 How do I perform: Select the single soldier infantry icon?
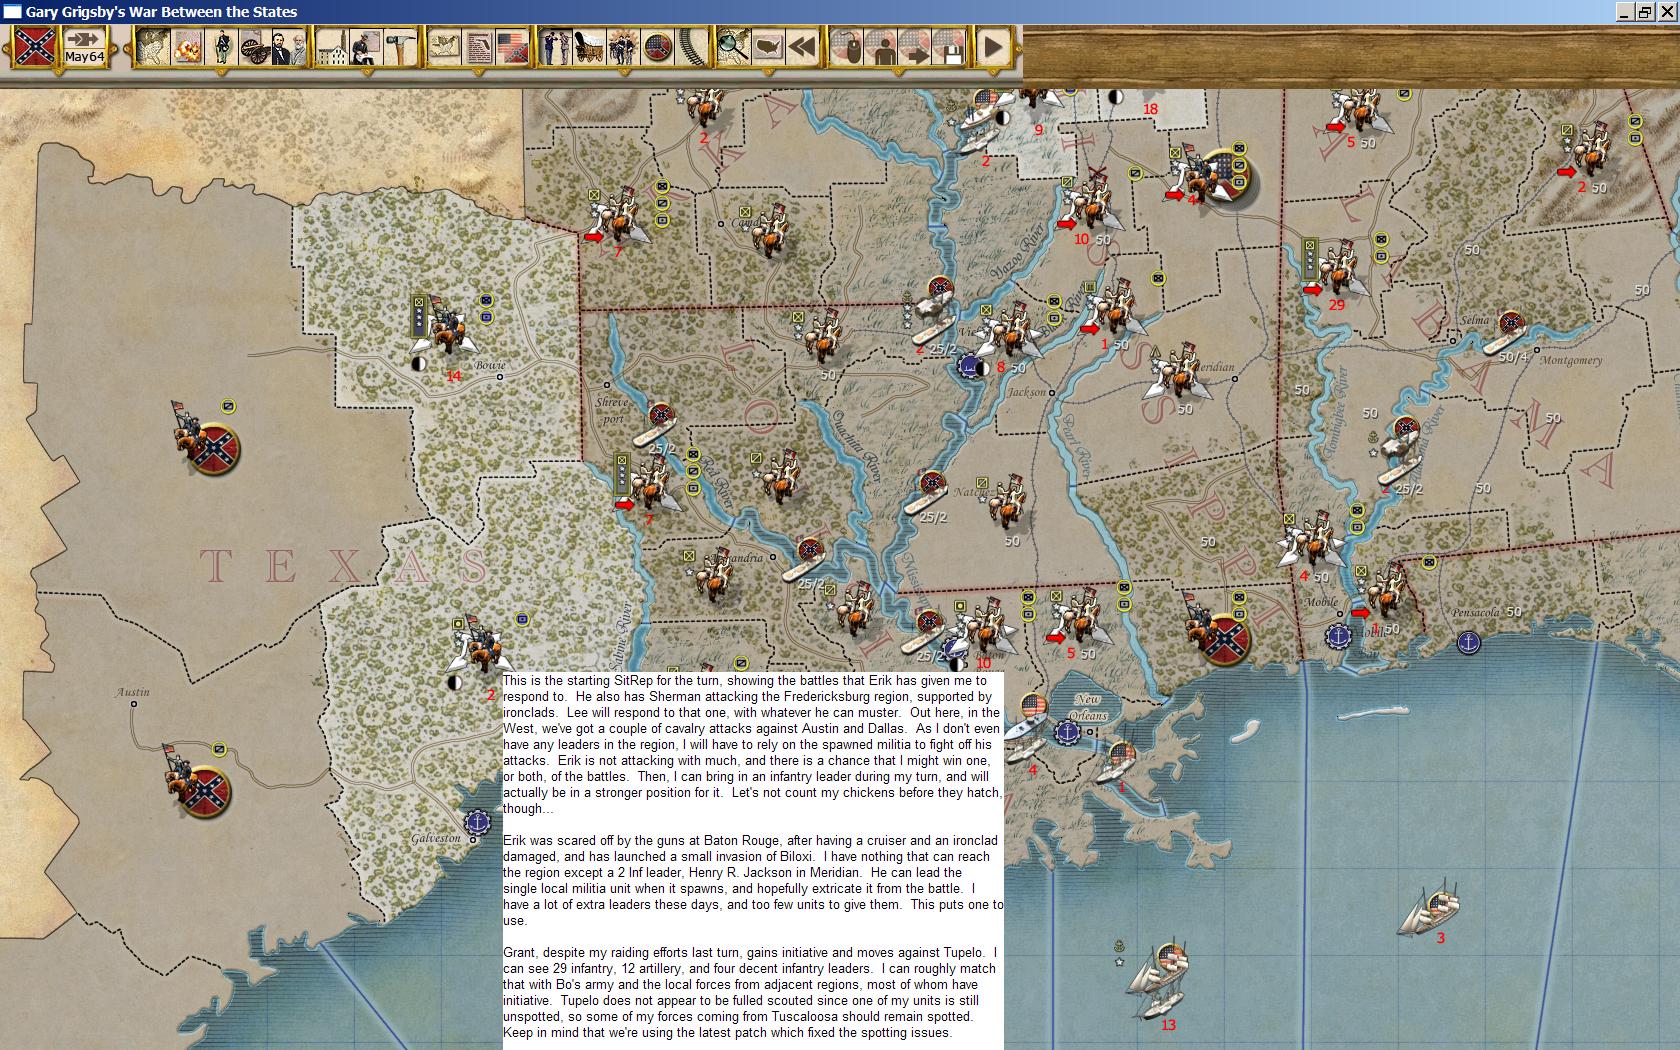pyautogui.click(x=221, y=47)
